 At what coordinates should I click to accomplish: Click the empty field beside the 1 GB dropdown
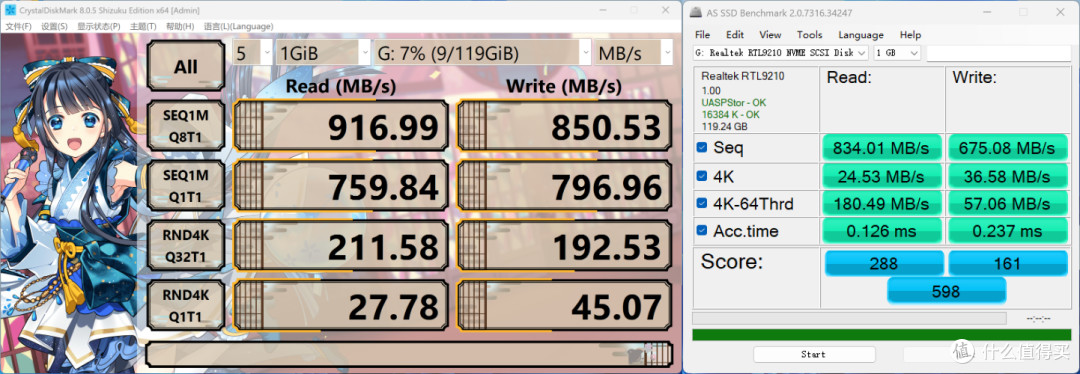[999, 53]
